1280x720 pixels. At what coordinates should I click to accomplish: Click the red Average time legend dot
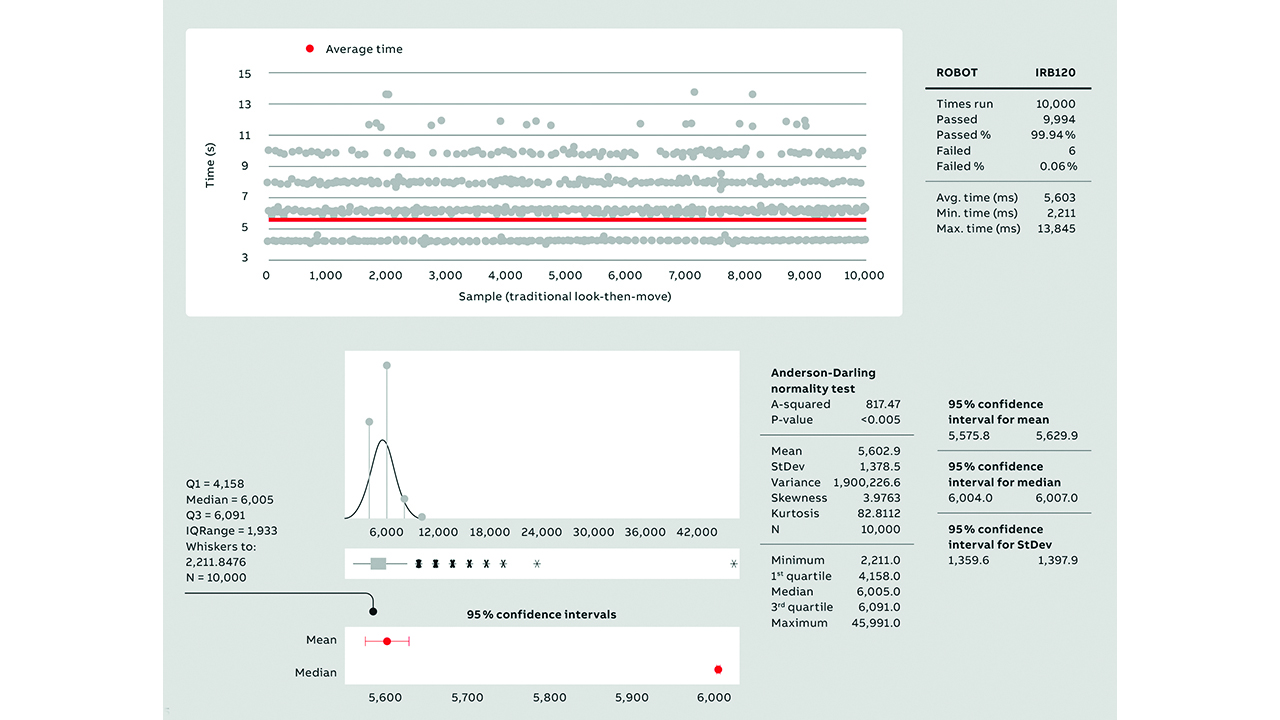tap(310, 48)
